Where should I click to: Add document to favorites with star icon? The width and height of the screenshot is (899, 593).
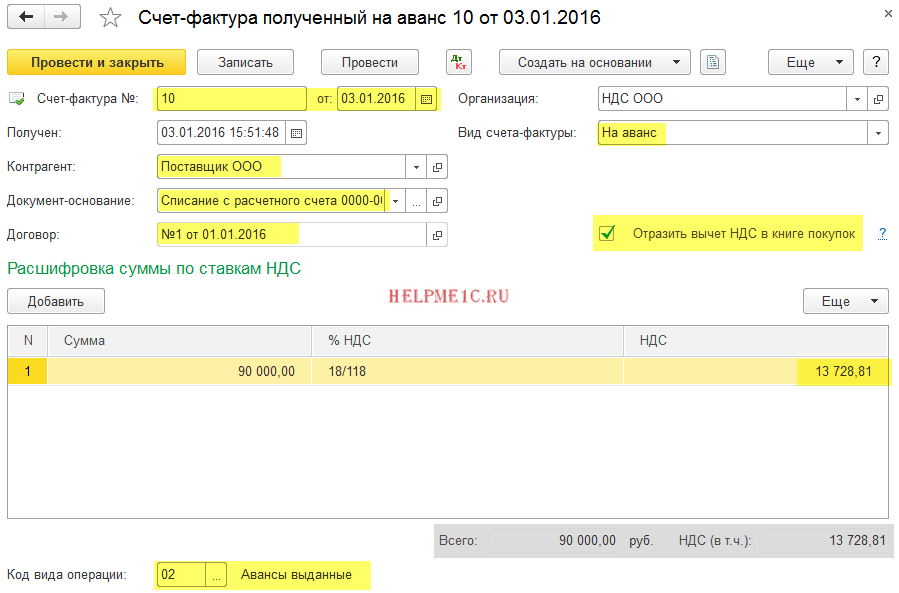111,18
